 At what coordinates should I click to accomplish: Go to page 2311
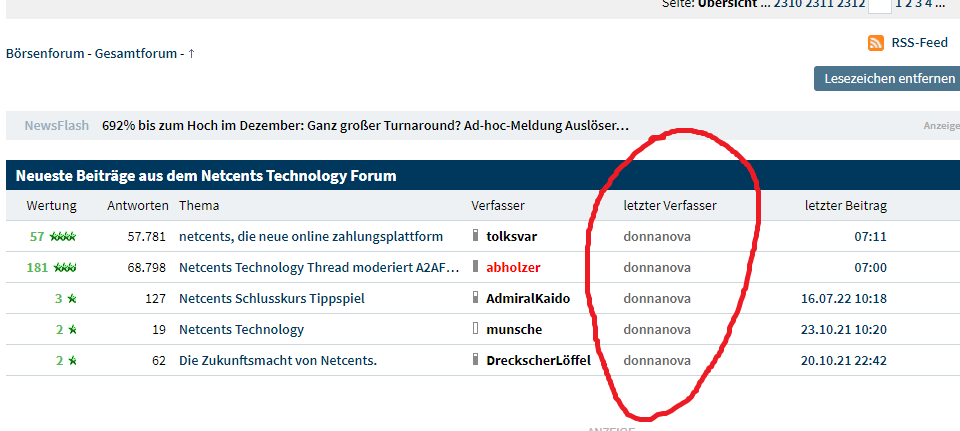[x=819, y=4]
